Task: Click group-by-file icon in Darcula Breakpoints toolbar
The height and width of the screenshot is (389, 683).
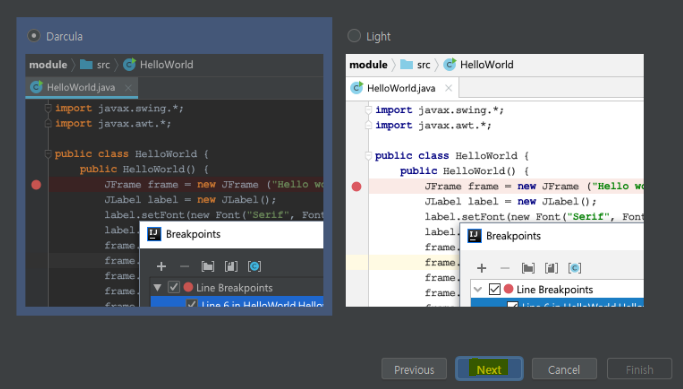Action: (x=231, y=266)
